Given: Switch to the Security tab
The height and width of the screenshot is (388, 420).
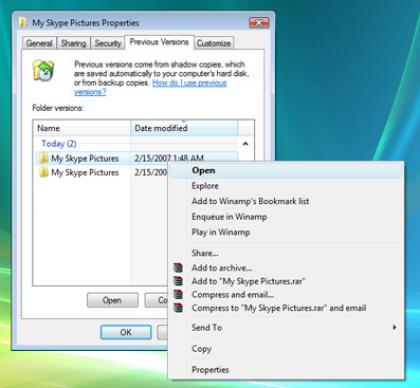Looking at the screenshot, I should pos(108,43).
